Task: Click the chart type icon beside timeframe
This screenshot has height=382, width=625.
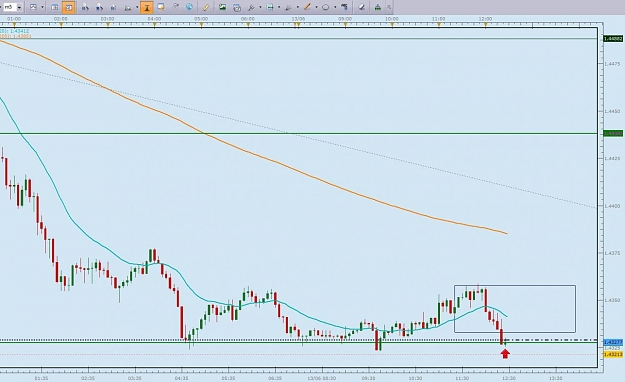Action: [33, 7]
